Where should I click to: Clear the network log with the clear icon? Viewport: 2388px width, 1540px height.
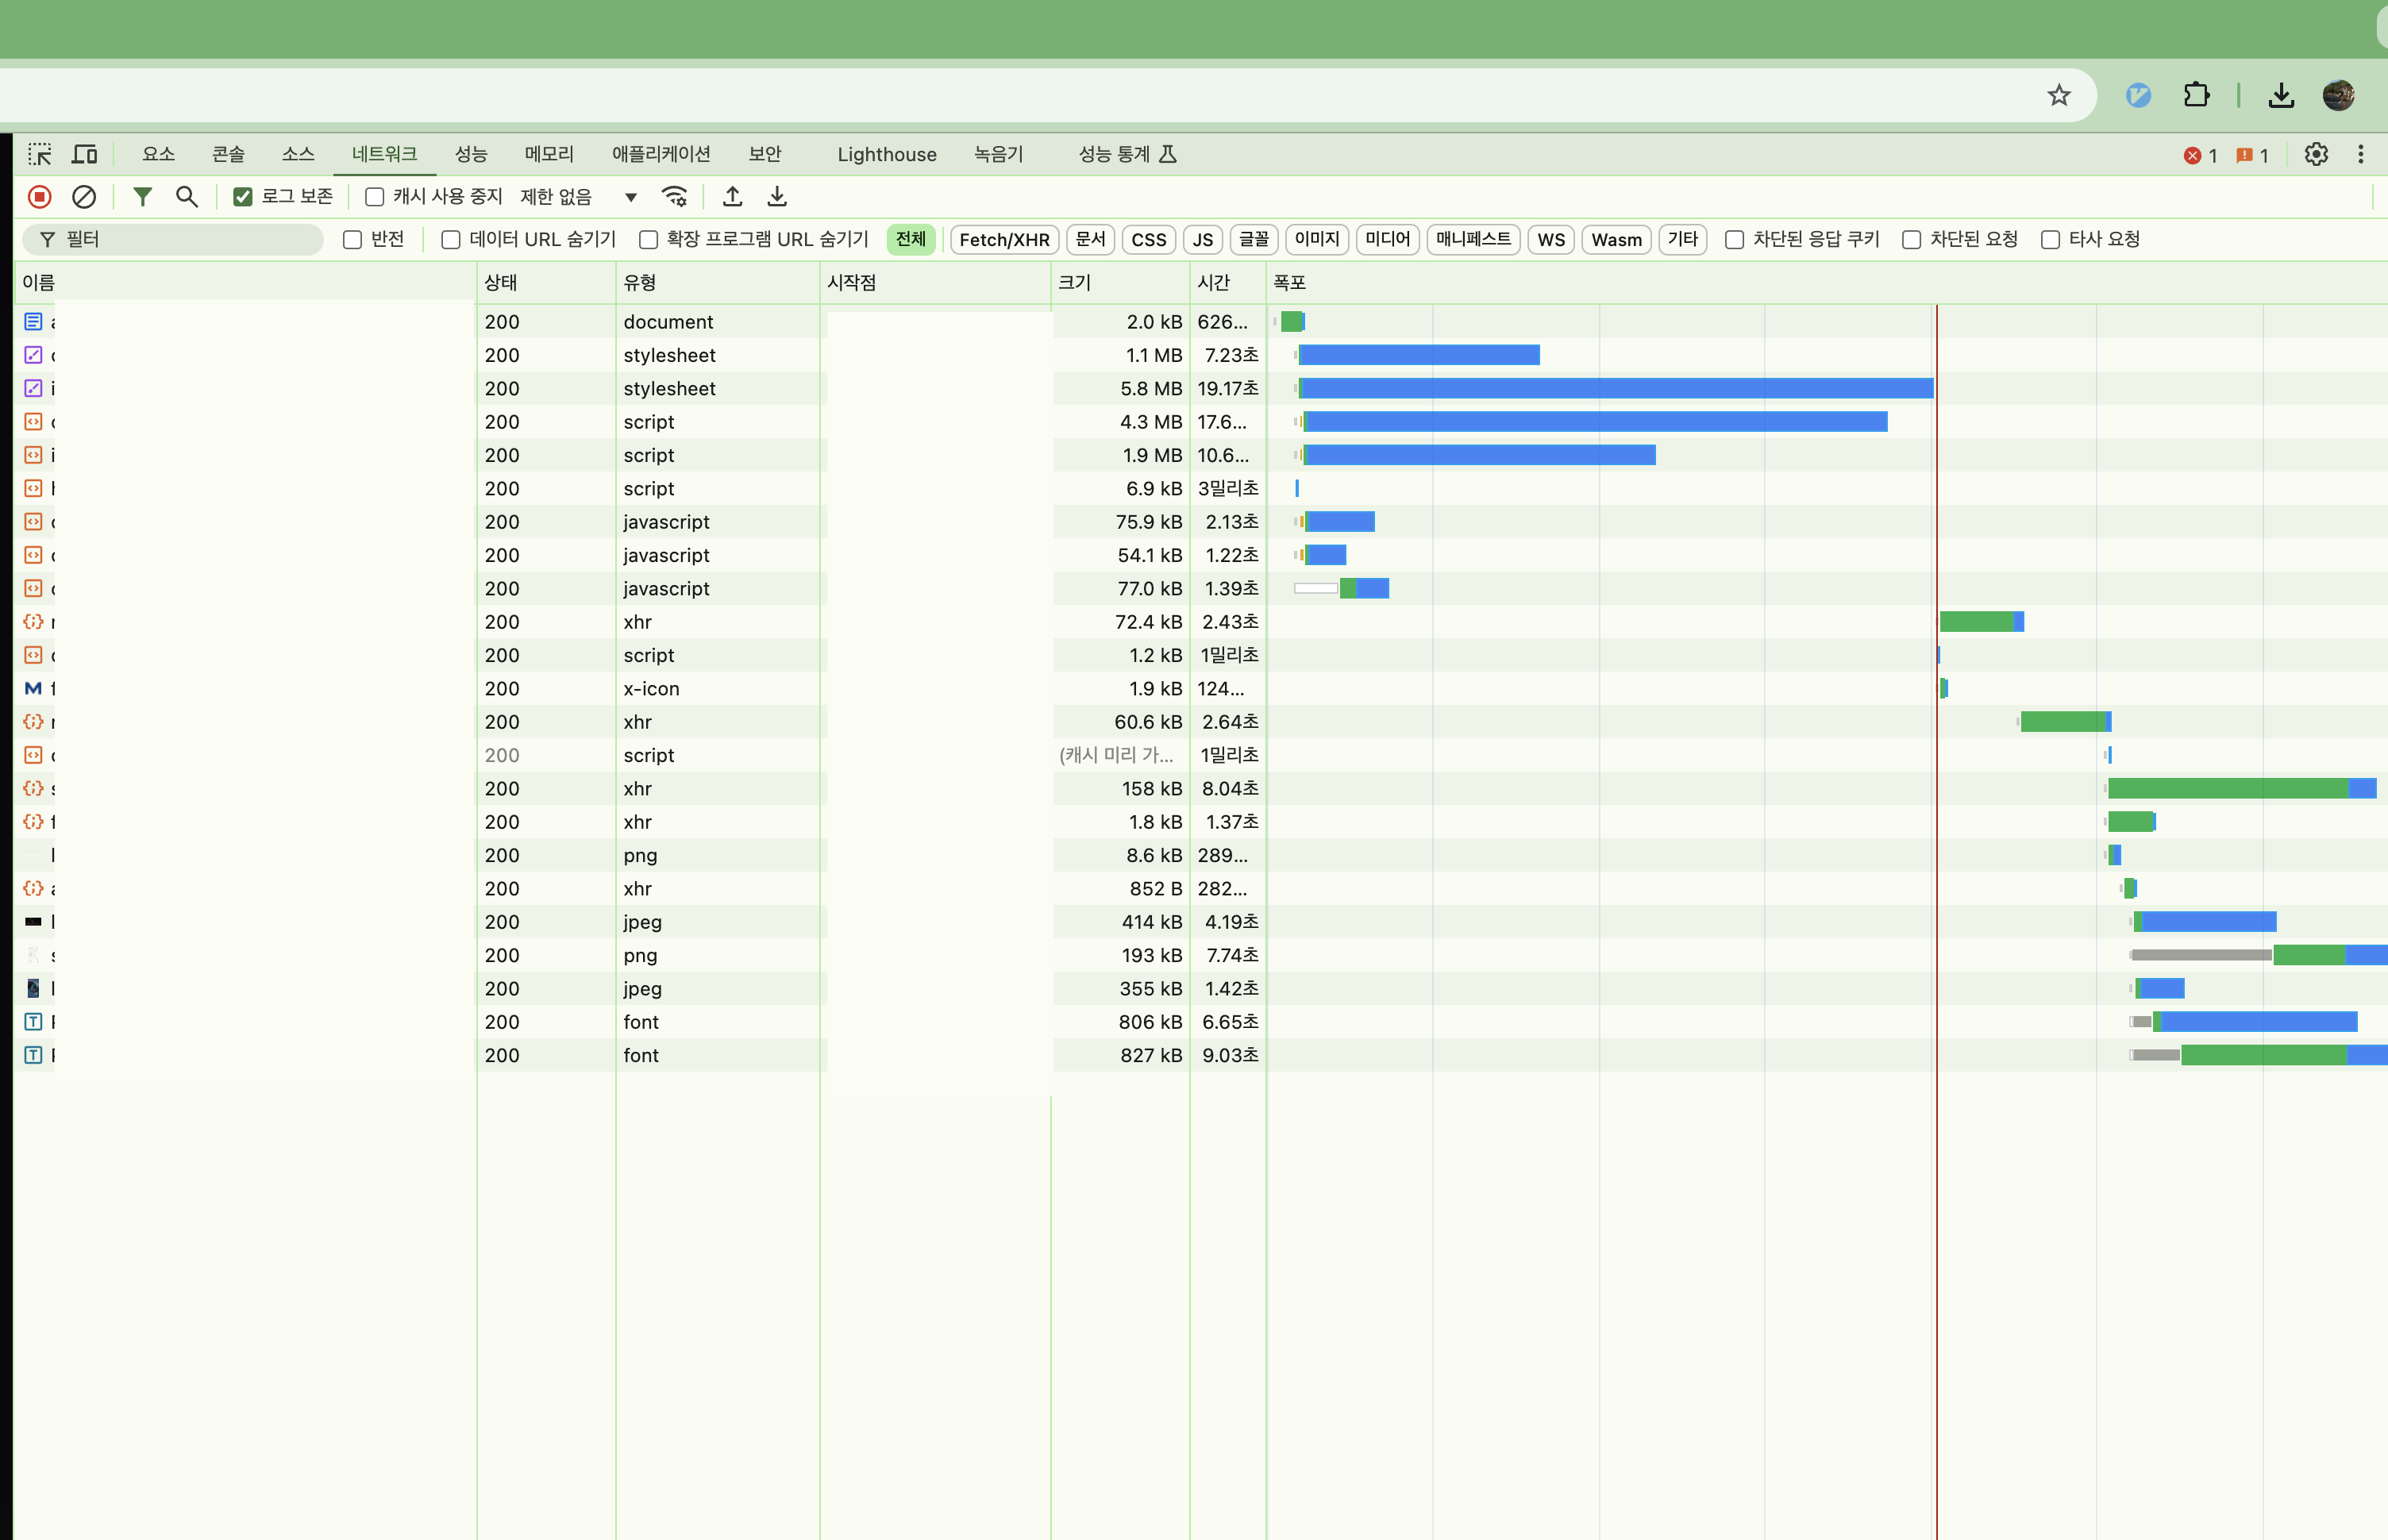[84, 197]
